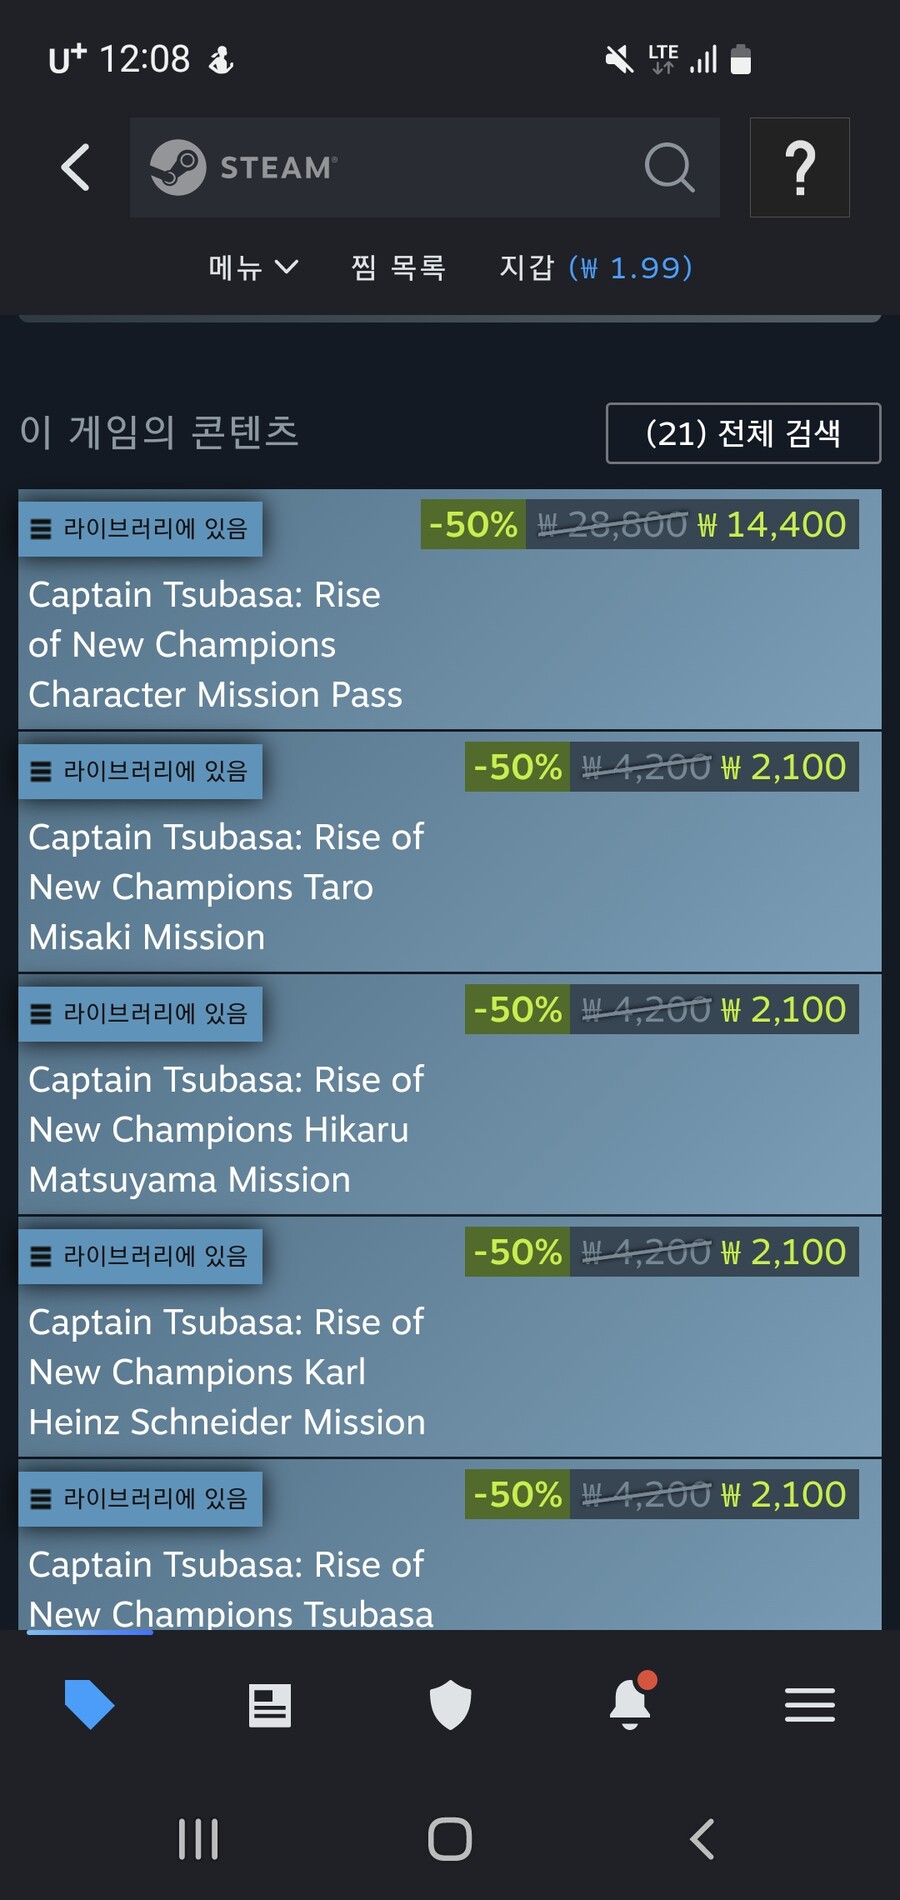The height and width of the screenshot is (1900, 900).
Task: Tap the Steam back arrow icon
Action: pyautogui.click(x=76, y=167)
